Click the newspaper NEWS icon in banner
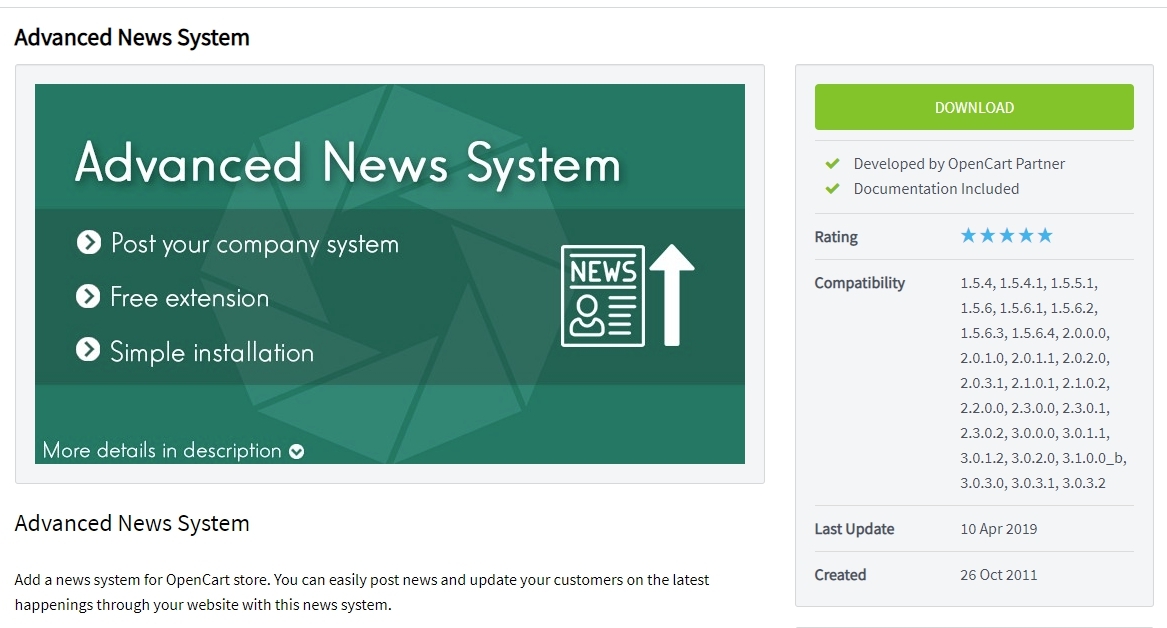This screenshot has height=628, width=1167. [x=602, y=295]
